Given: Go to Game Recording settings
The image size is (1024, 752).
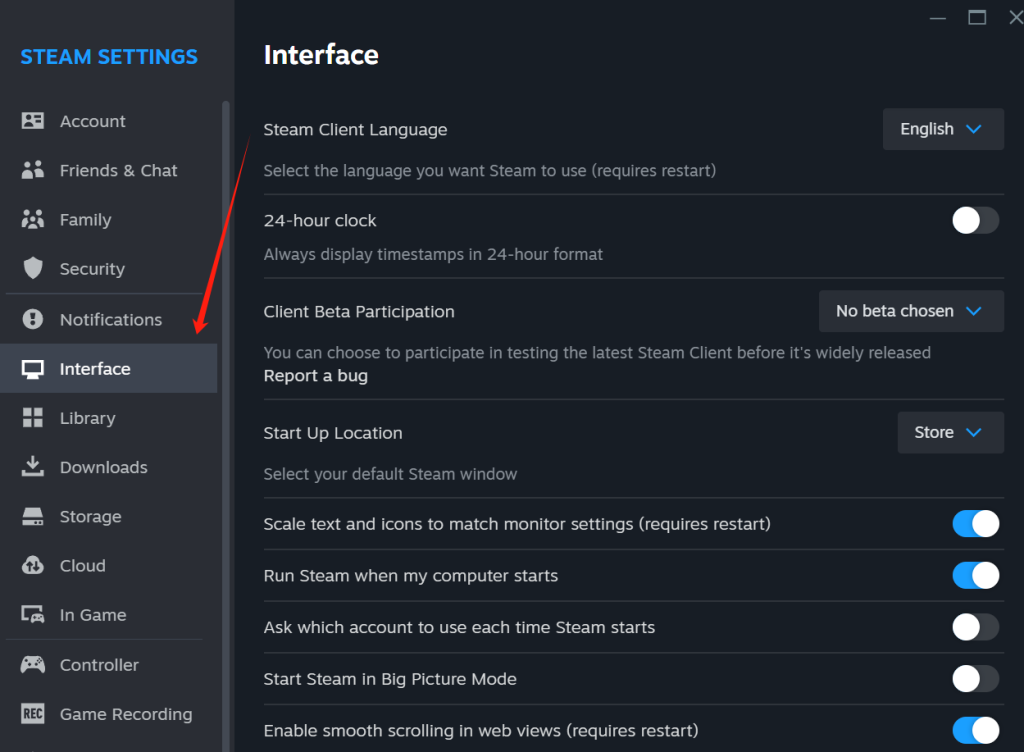Looking at the screenshot, I should 108,713.
